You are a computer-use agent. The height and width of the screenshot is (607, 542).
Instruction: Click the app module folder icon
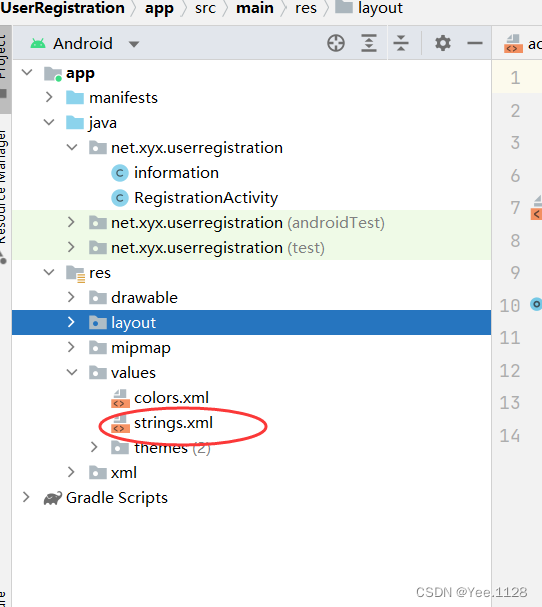click(x=53, y=74)
